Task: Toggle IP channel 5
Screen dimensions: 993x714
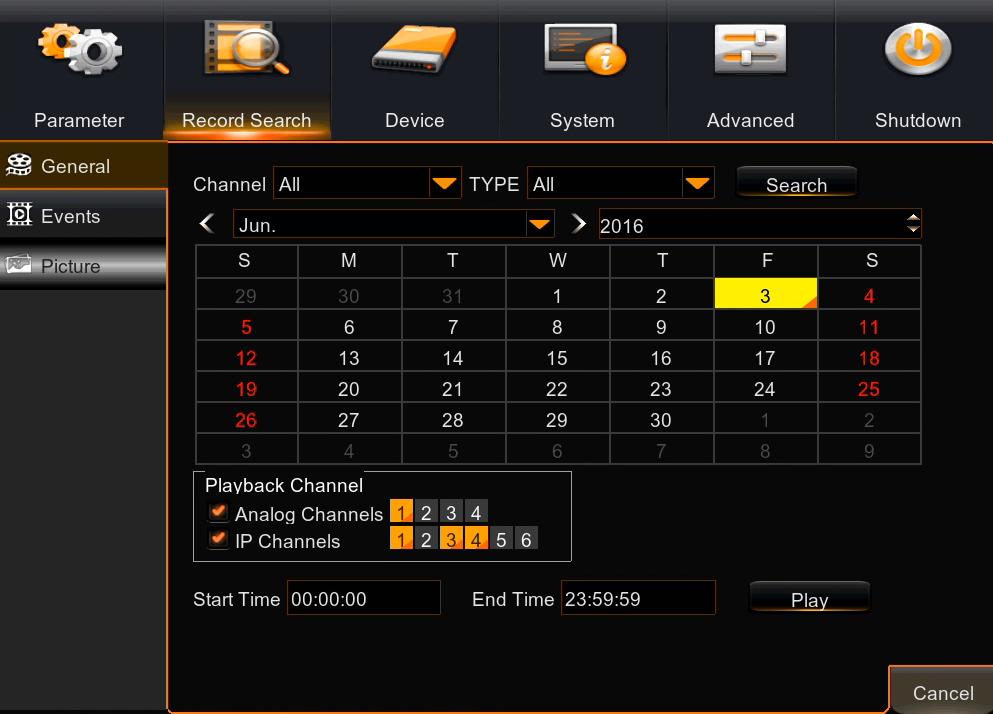Action: point(501,539)
